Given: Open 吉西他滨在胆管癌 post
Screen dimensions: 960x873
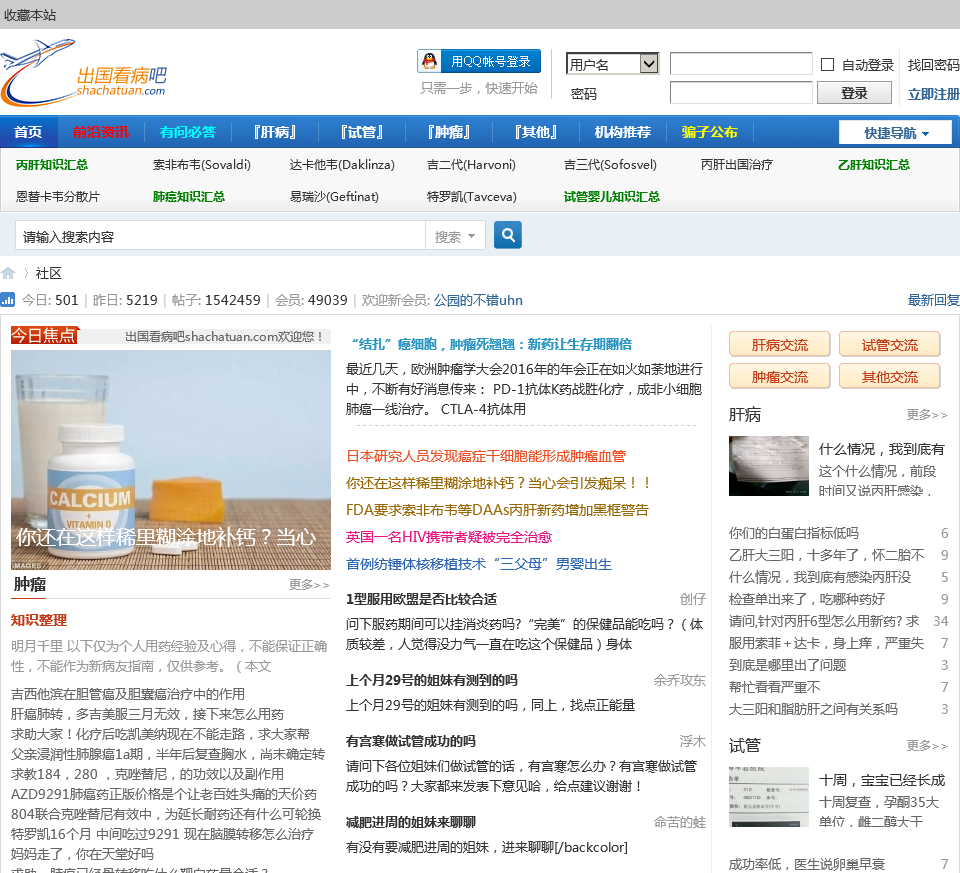Looking at the screenshot, I should coord(128,694).
